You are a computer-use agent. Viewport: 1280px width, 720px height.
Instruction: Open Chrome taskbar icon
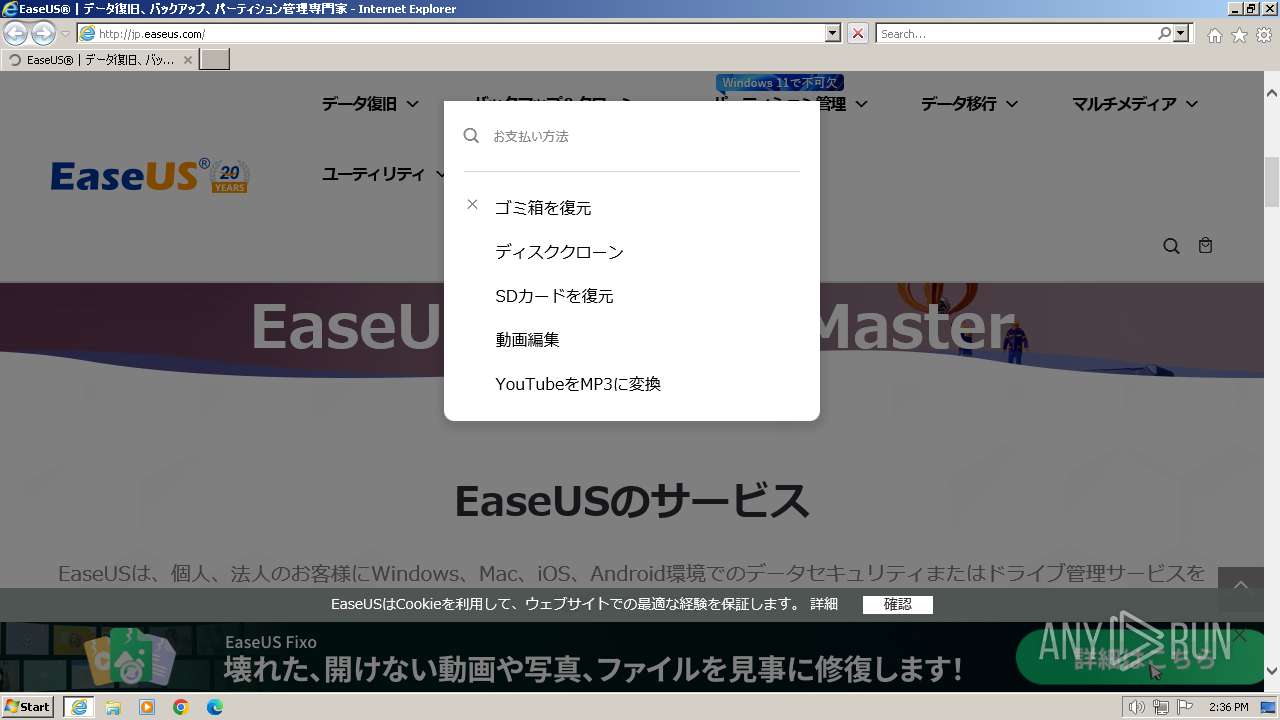pyautogui.click(x=181, y=707)
